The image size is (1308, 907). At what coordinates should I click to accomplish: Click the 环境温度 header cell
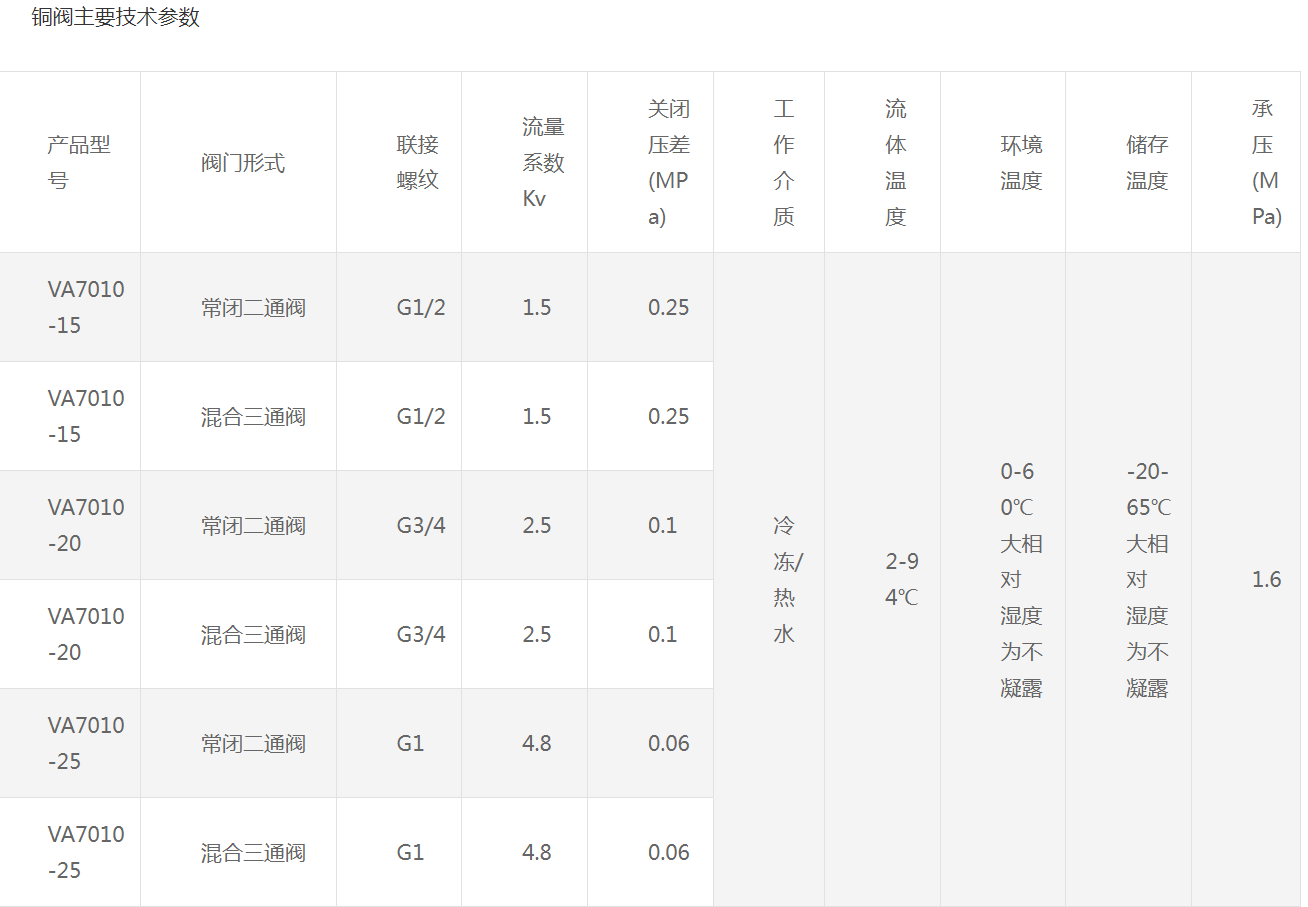pos(1021,163)
